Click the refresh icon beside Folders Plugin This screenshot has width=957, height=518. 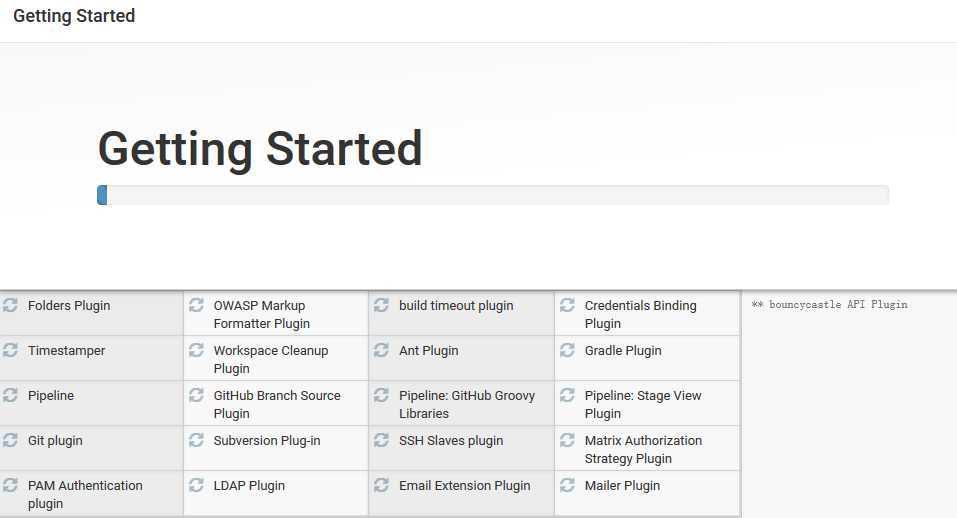tap(10, 304)
